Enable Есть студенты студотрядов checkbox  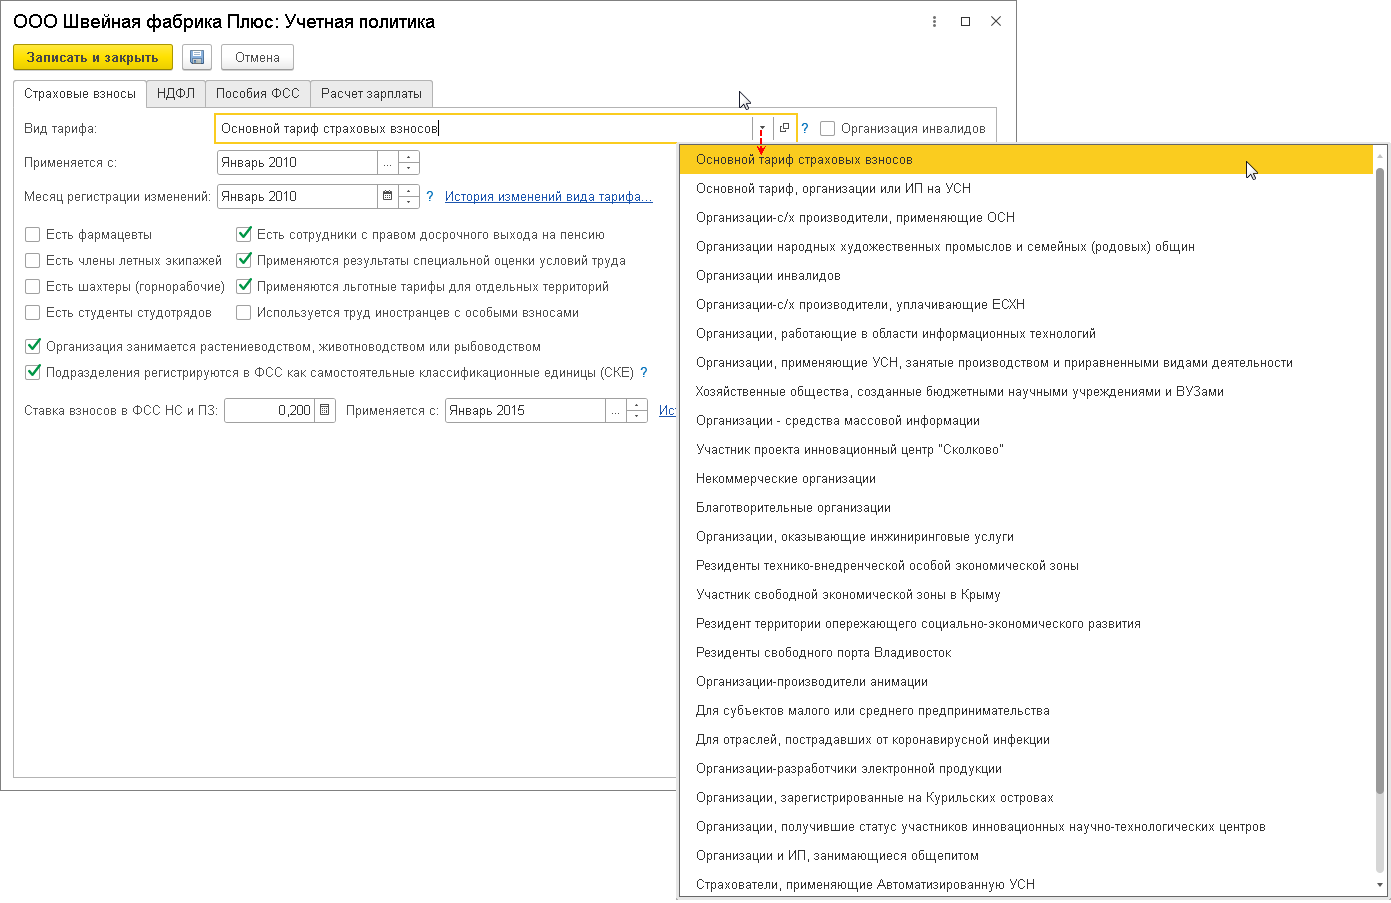[x=32, y=312]
